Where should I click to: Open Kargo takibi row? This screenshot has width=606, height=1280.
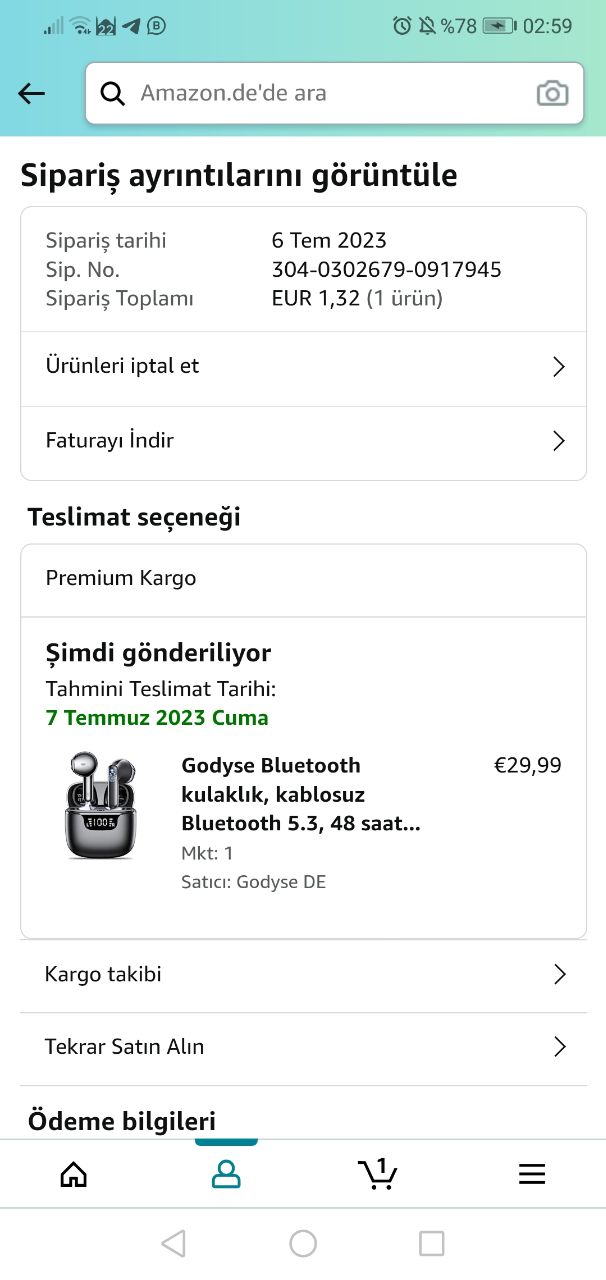[103, 974]
